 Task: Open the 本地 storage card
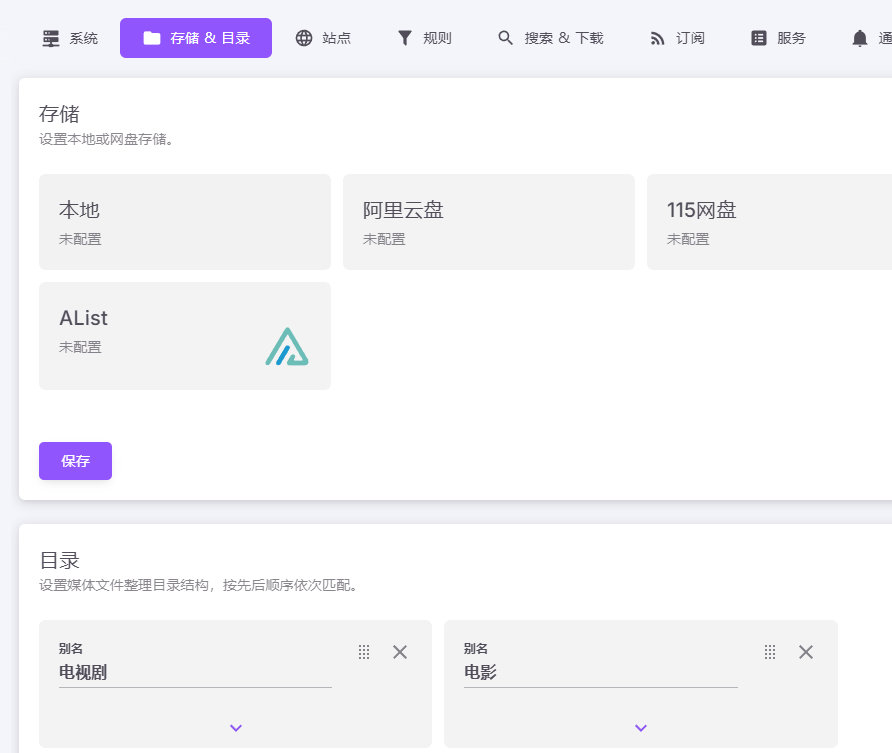(x=185, y=222)
